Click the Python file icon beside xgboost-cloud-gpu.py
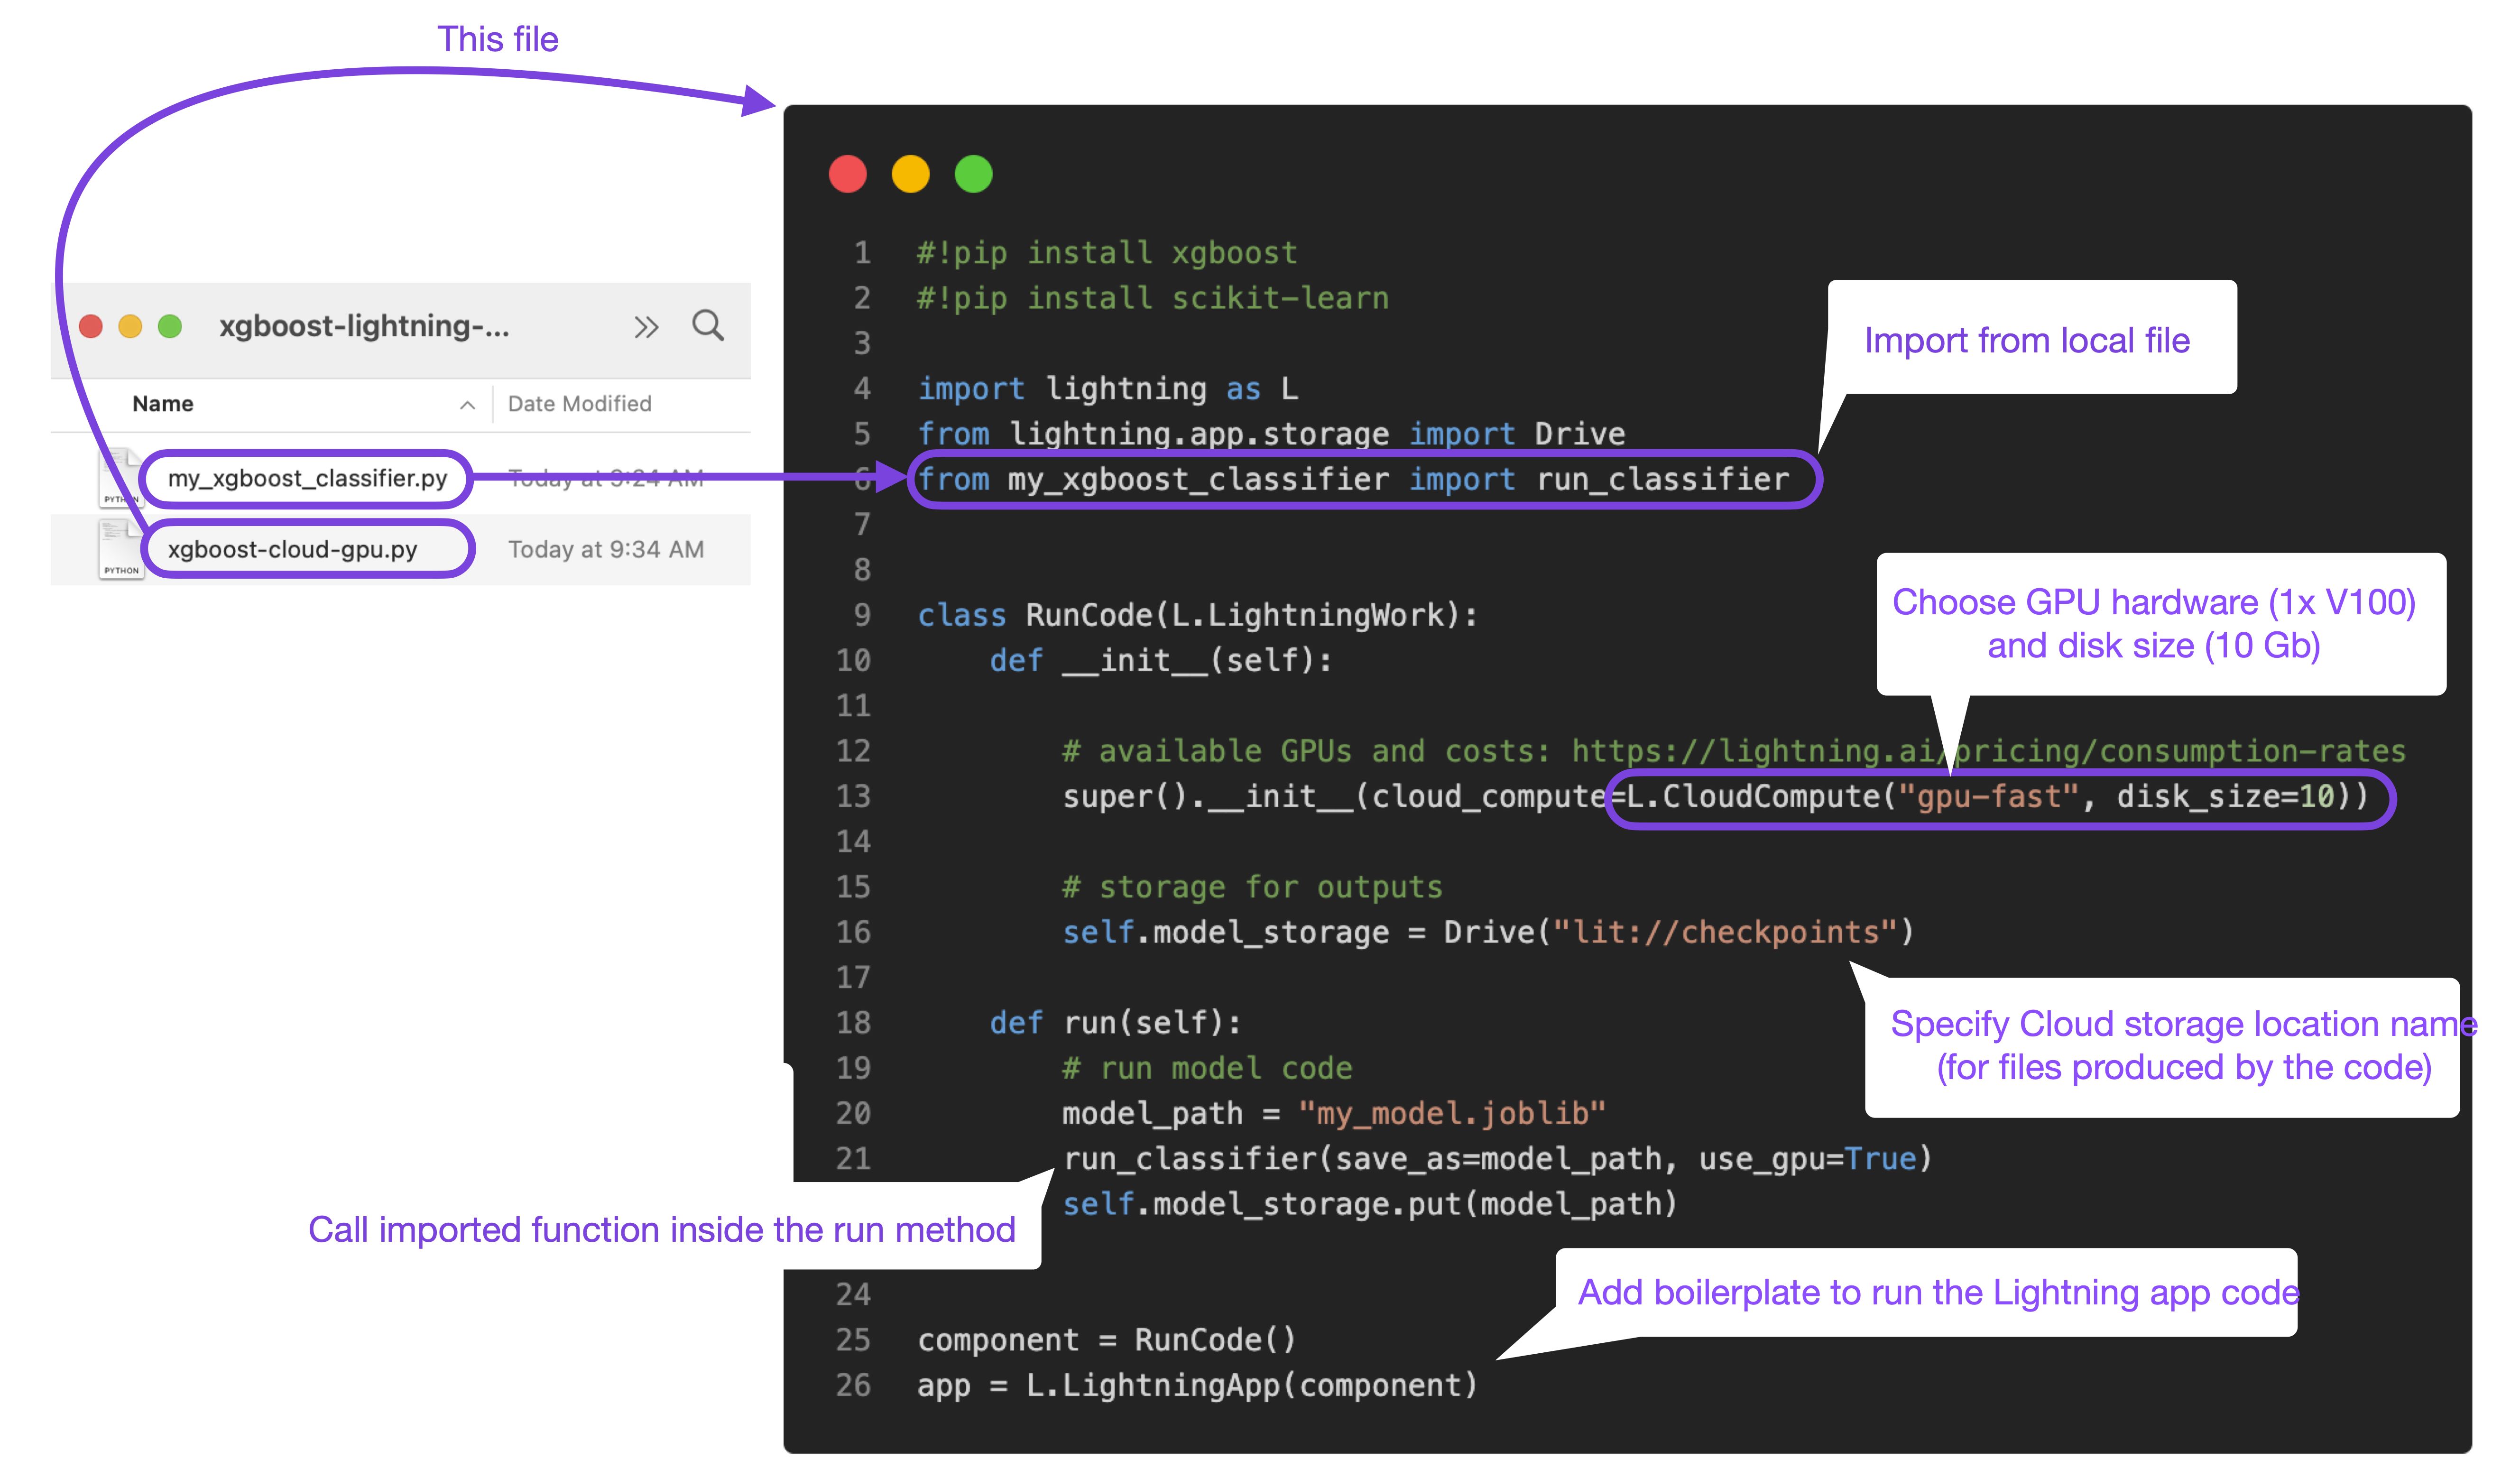Image resolution: width=2520 pixels, height=1469 pixels. 121,549
